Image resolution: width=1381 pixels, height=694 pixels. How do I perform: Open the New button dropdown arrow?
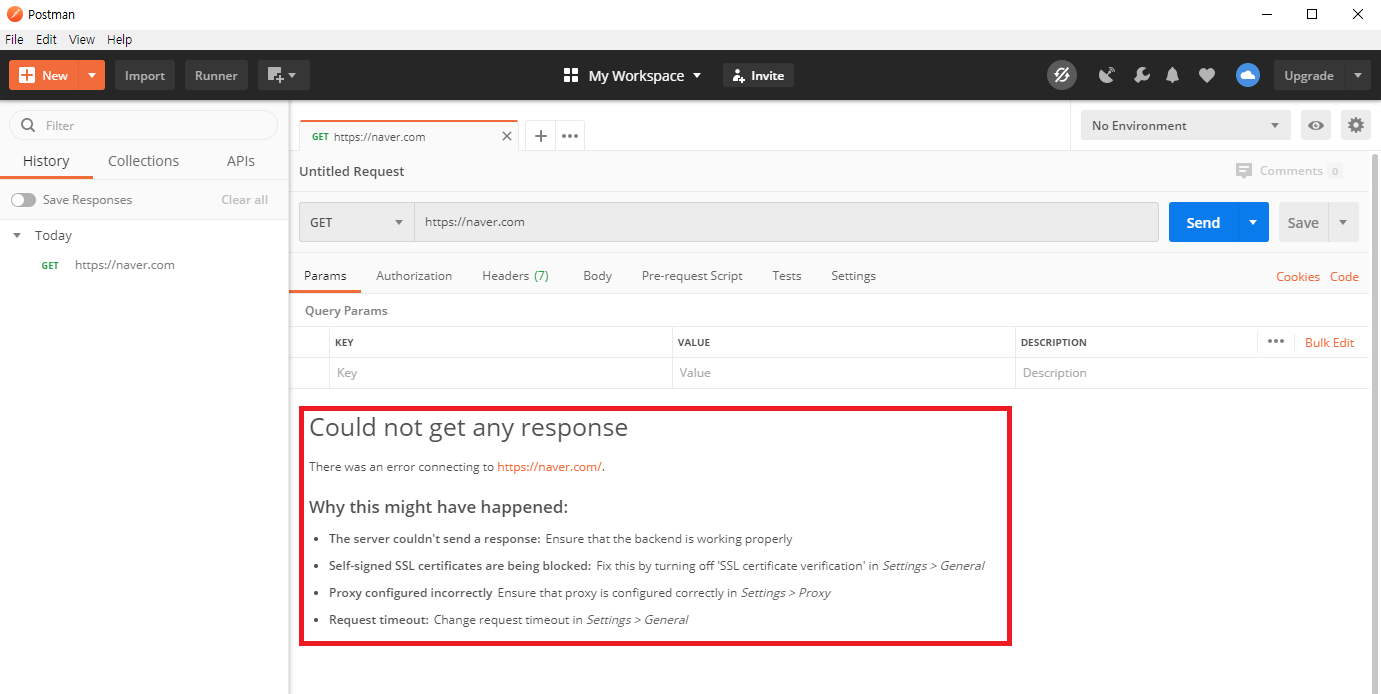click(92, 75)
